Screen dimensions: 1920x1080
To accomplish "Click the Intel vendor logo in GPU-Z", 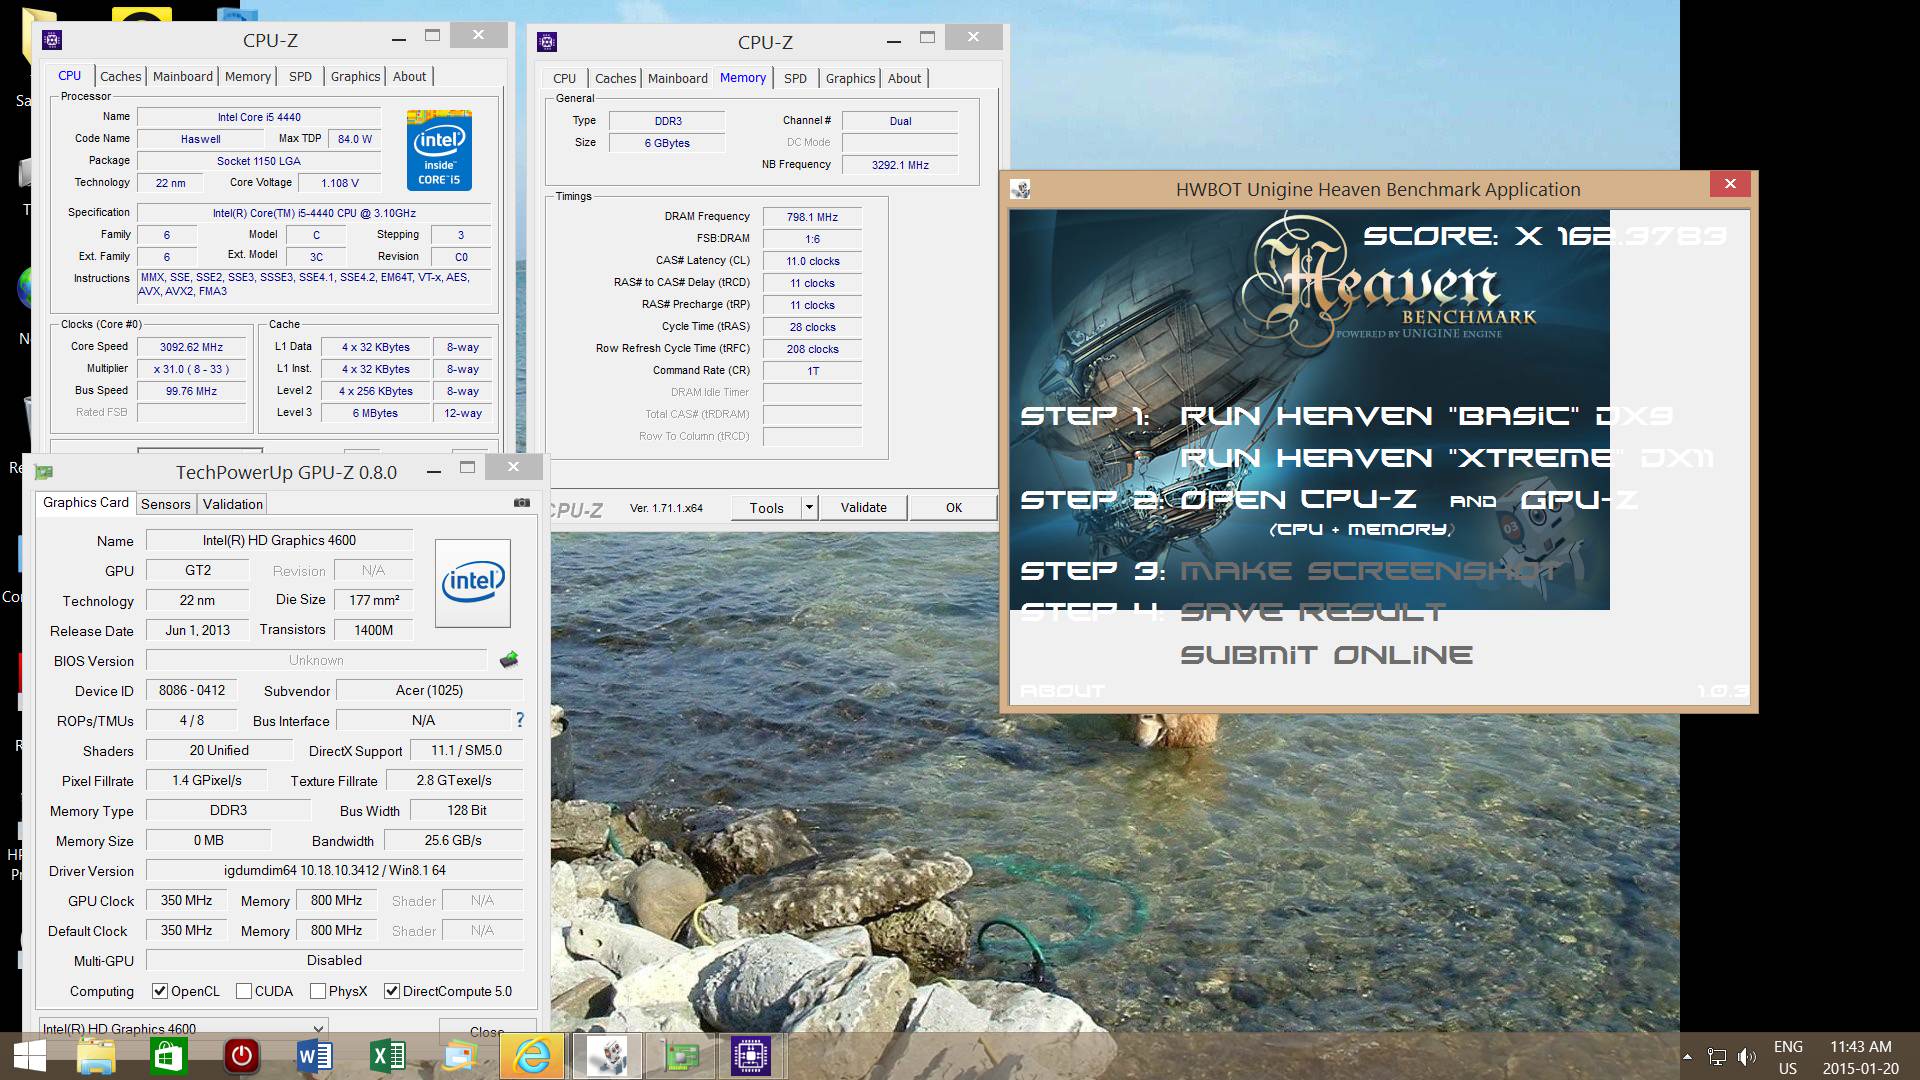I will click(x=473, y=583).
